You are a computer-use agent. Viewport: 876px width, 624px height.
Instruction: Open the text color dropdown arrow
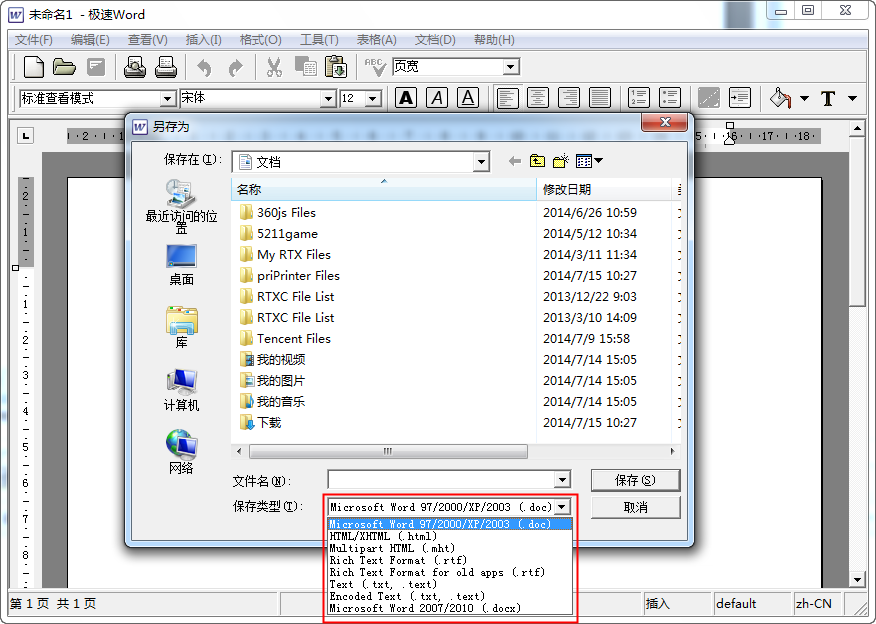(x=852, y=98)
